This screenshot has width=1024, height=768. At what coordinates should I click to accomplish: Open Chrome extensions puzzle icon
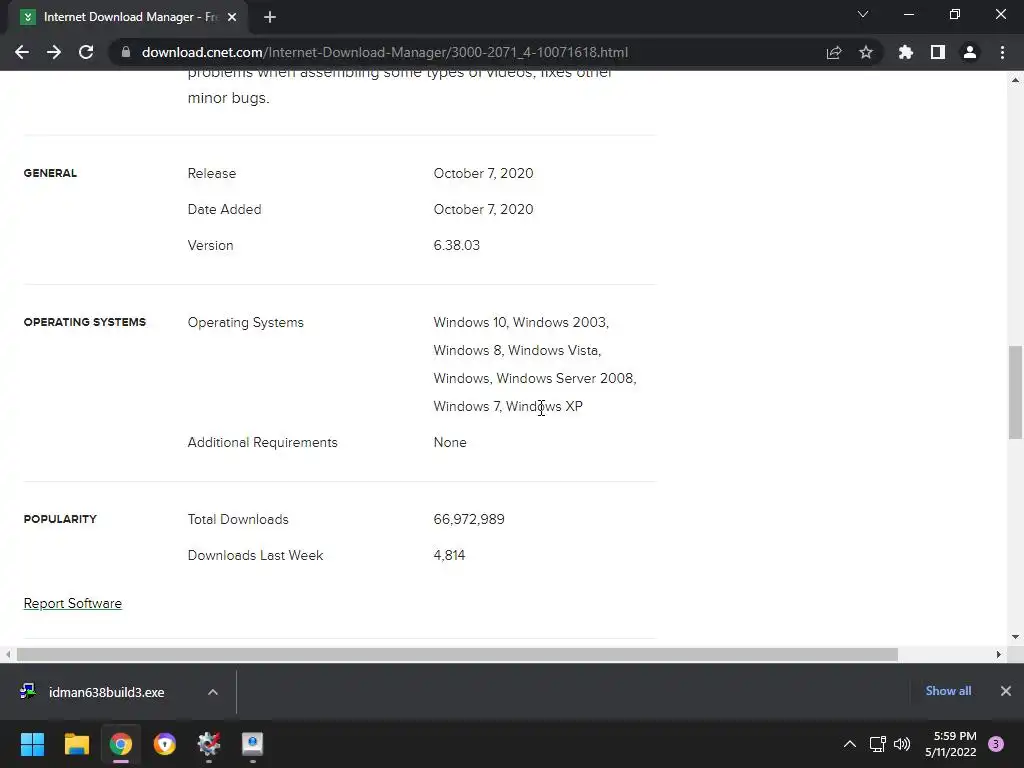click(906, 52)
